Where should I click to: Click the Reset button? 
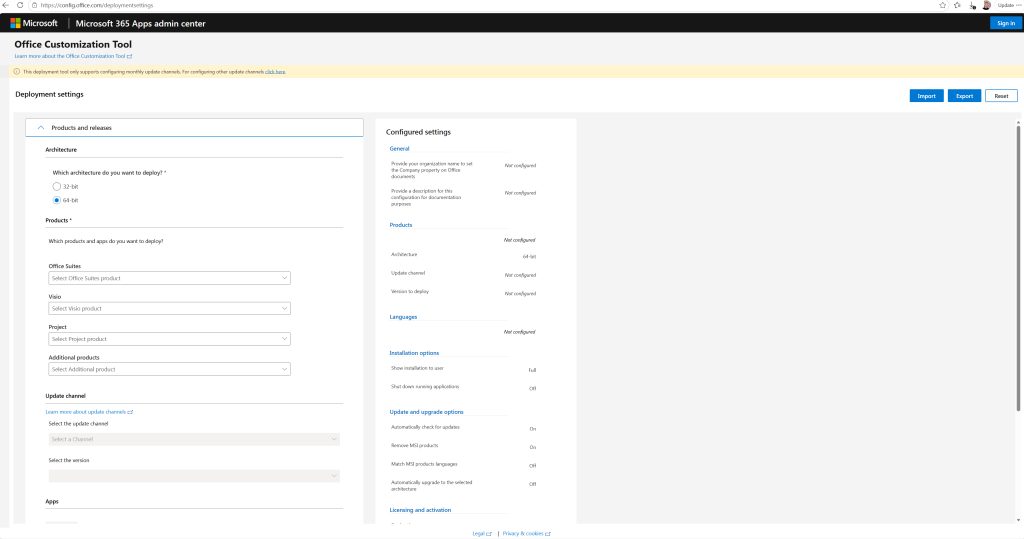point(1001,96)
